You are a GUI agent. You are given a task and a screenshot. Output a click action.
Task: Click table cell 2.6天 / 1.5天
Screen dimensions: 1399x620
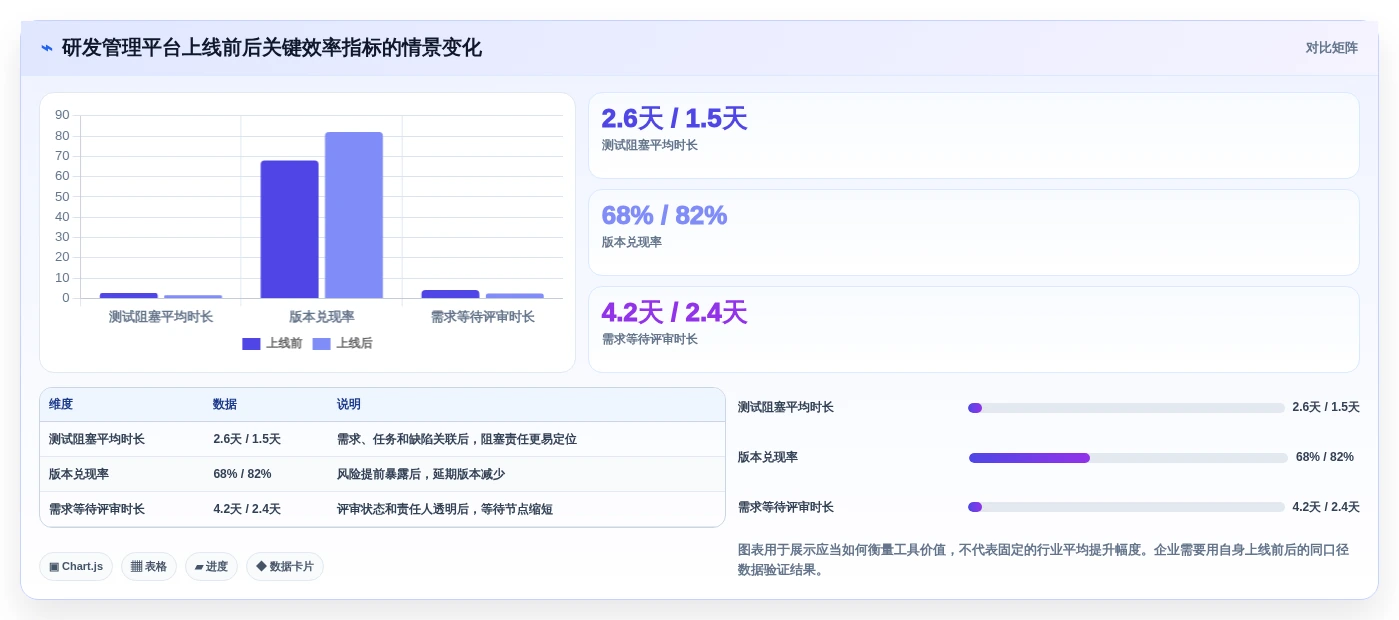coord(247,439)
